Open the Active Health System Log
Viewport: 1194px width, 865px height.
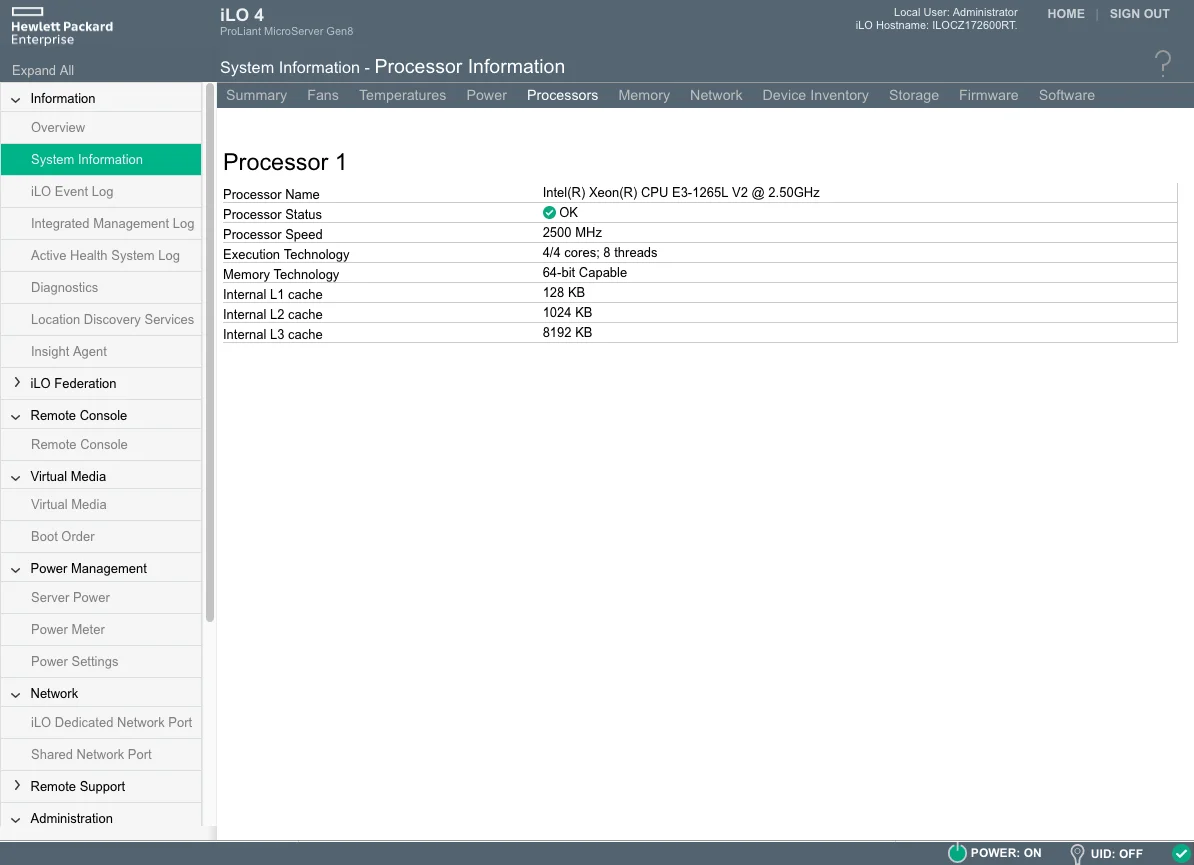[101, 256]
